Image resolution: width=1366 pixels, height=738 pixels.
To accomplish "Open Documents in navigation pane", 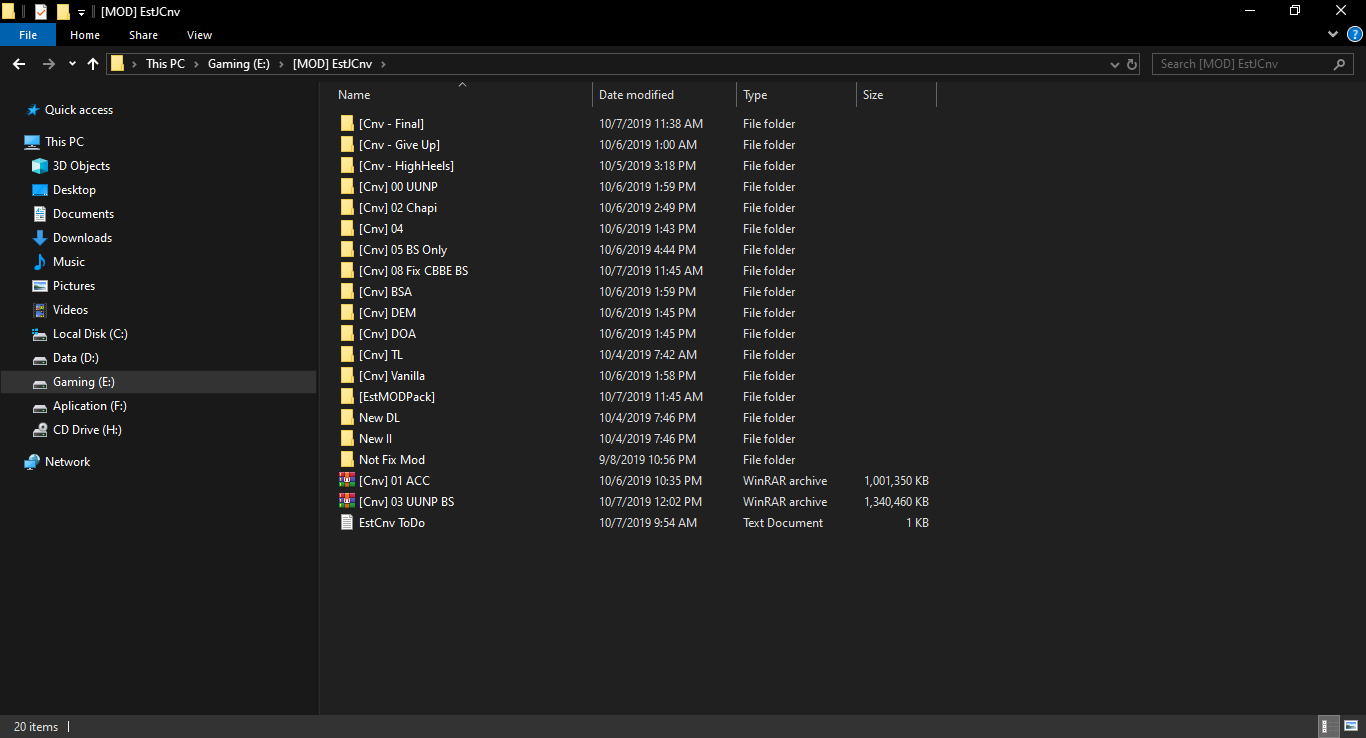I will 83,214.
